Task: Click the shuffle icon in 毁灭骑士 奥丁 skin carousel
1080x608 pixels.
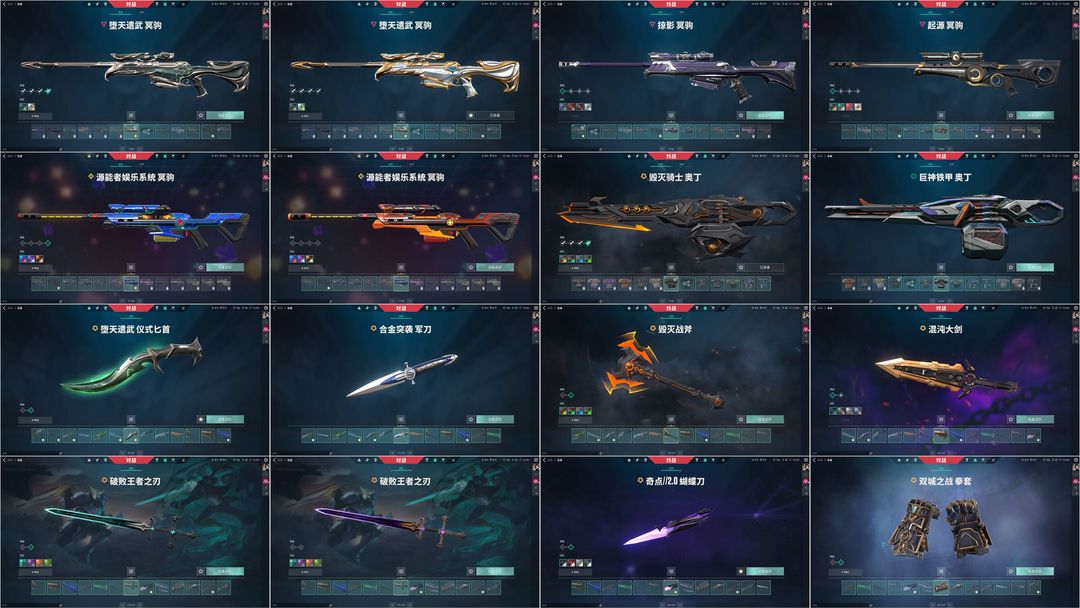Action: pos(685,283)
